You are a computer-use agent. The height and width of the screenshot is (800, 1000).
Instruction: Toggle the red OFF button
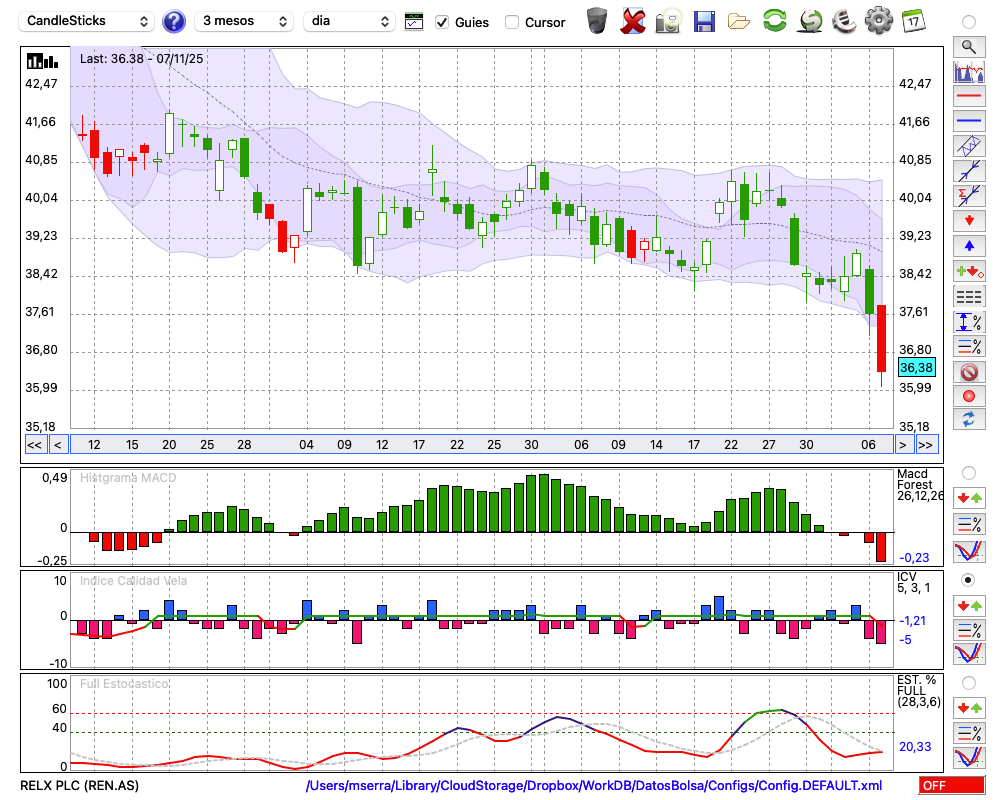tap(952, 785)
